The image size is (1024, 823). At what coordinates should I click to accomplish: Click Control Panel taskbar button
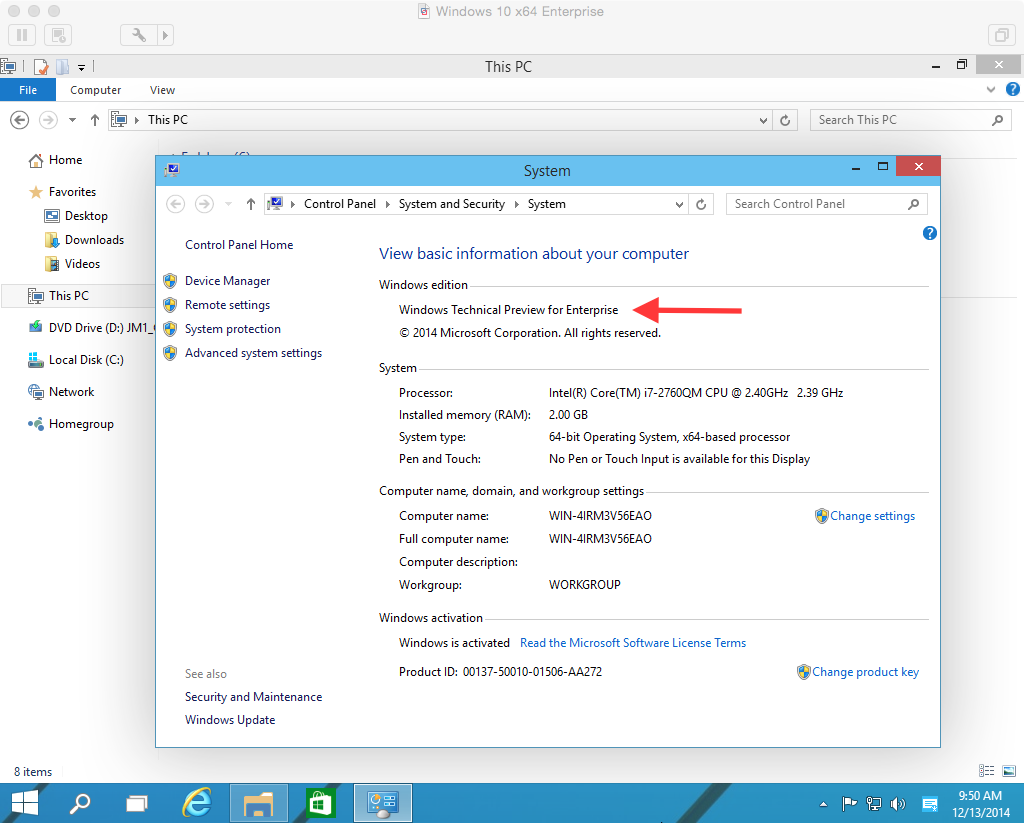383,803
